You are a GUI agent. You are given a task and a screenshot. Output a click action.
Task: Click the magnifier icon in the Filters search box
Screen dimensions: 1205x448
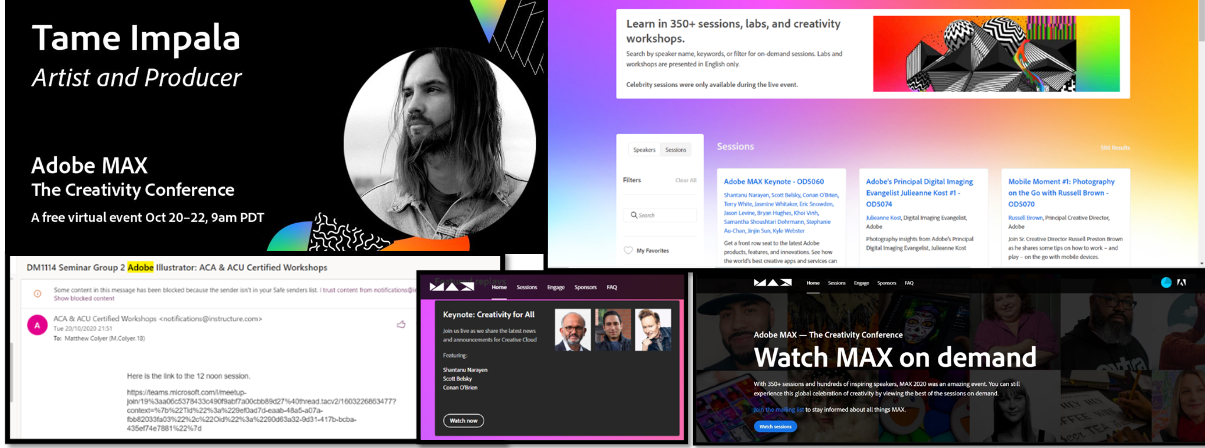coord(633,215)
